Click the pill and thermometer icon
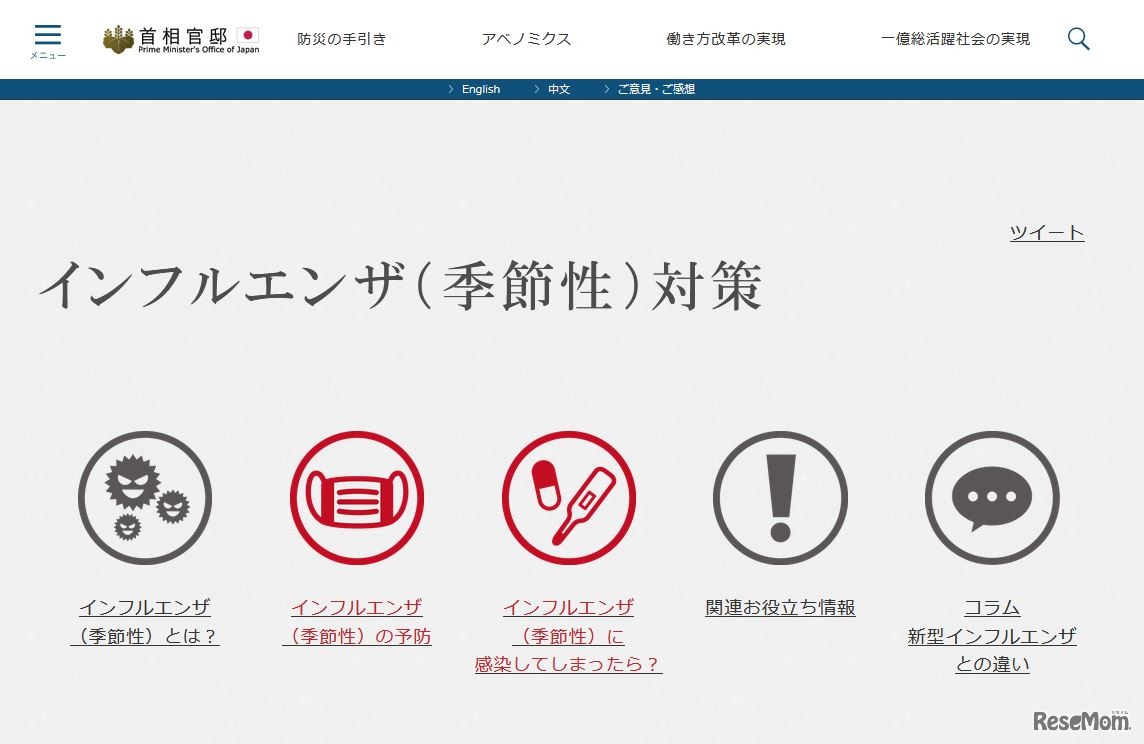 [568, 497]
